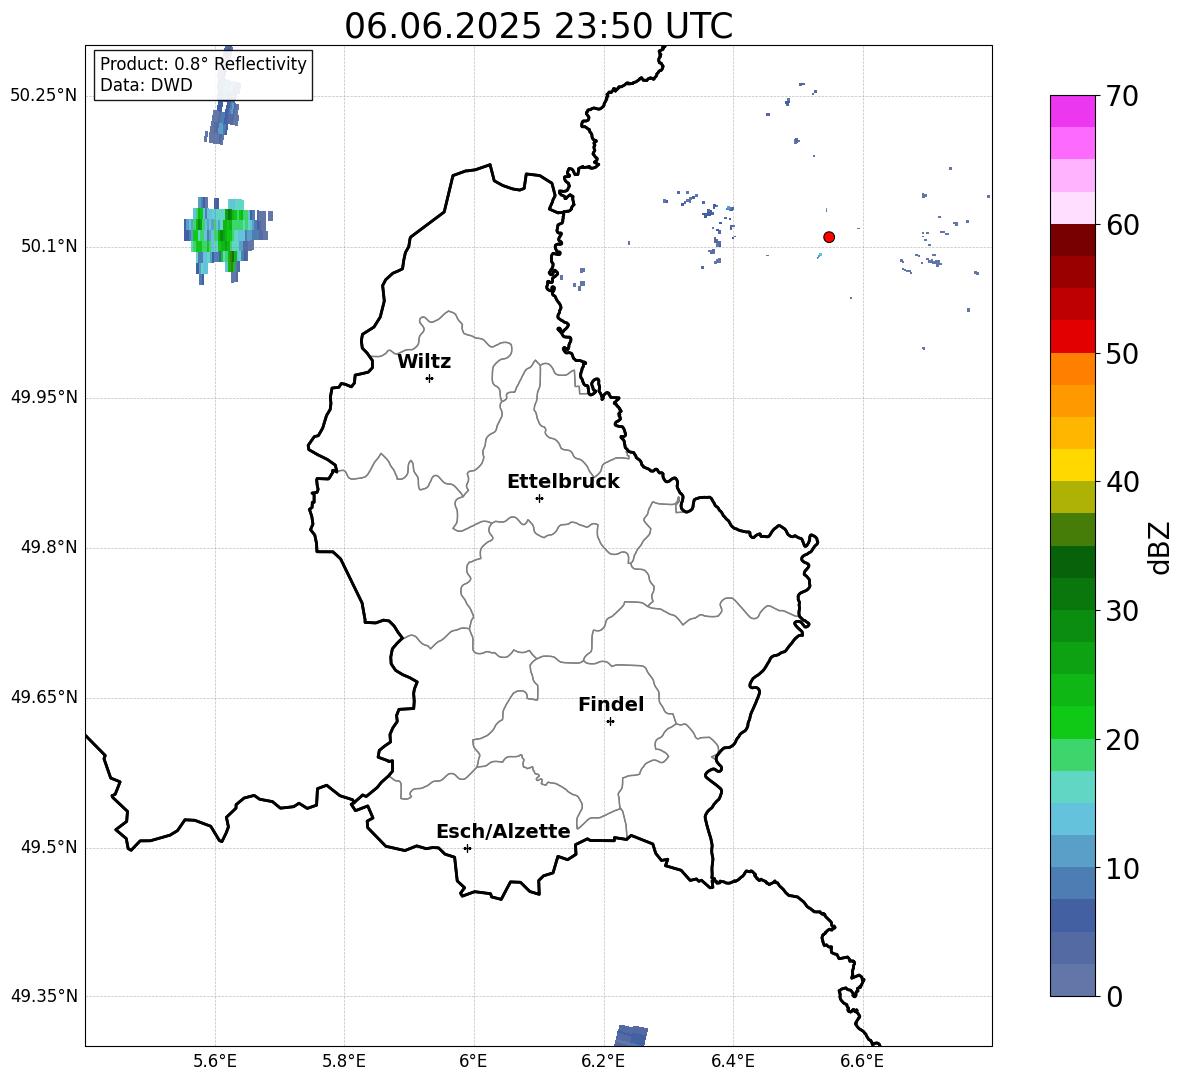This screenshot has height=1081, width=1184.
Task: Click the 6.4°E longitude label
Action: pyautogui.click(x=732, y=1061)
